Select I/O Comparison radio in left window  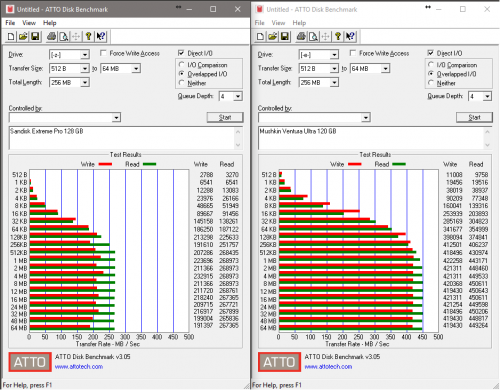[x=182, y=64]
